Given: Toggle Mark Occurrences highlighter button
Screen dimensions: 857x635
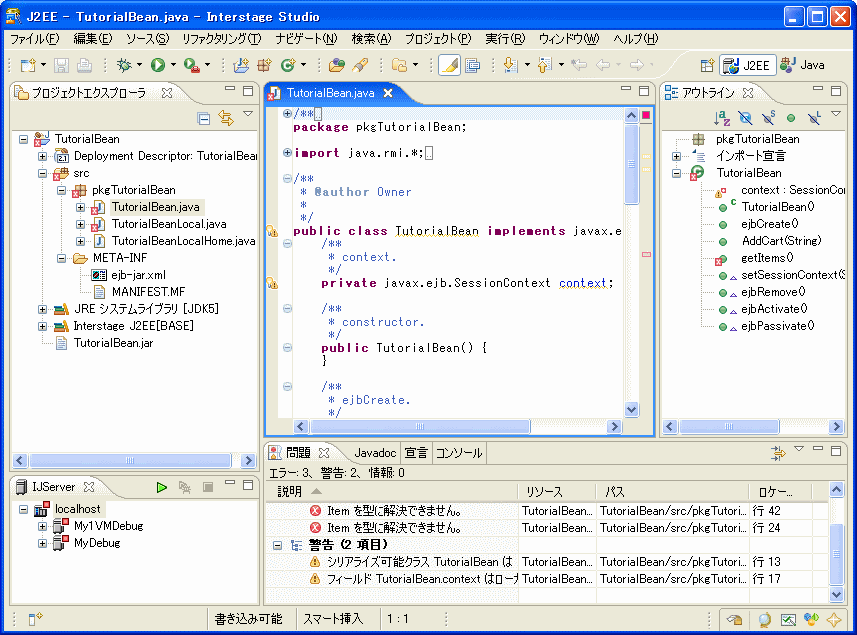Looking at the screenshot, I should click(449, 66).
